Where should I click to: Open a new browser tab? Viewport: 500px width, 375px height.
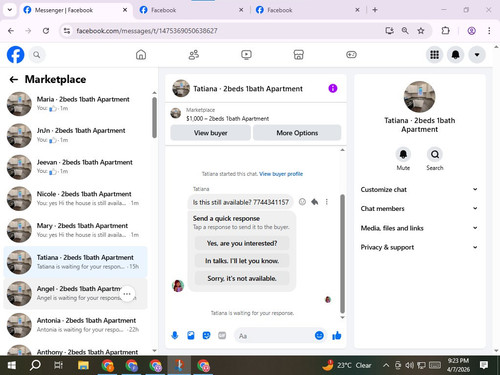point(375,10)
